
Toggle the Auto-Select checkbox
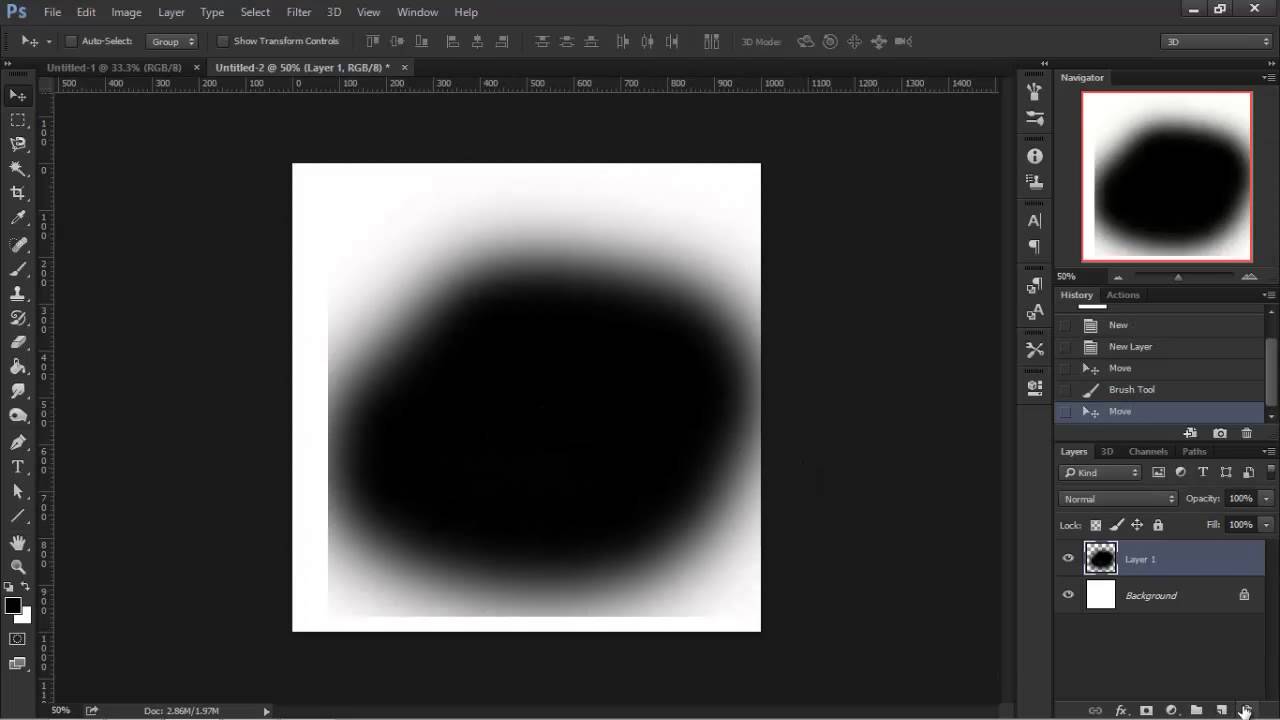[x=71, y=41]
